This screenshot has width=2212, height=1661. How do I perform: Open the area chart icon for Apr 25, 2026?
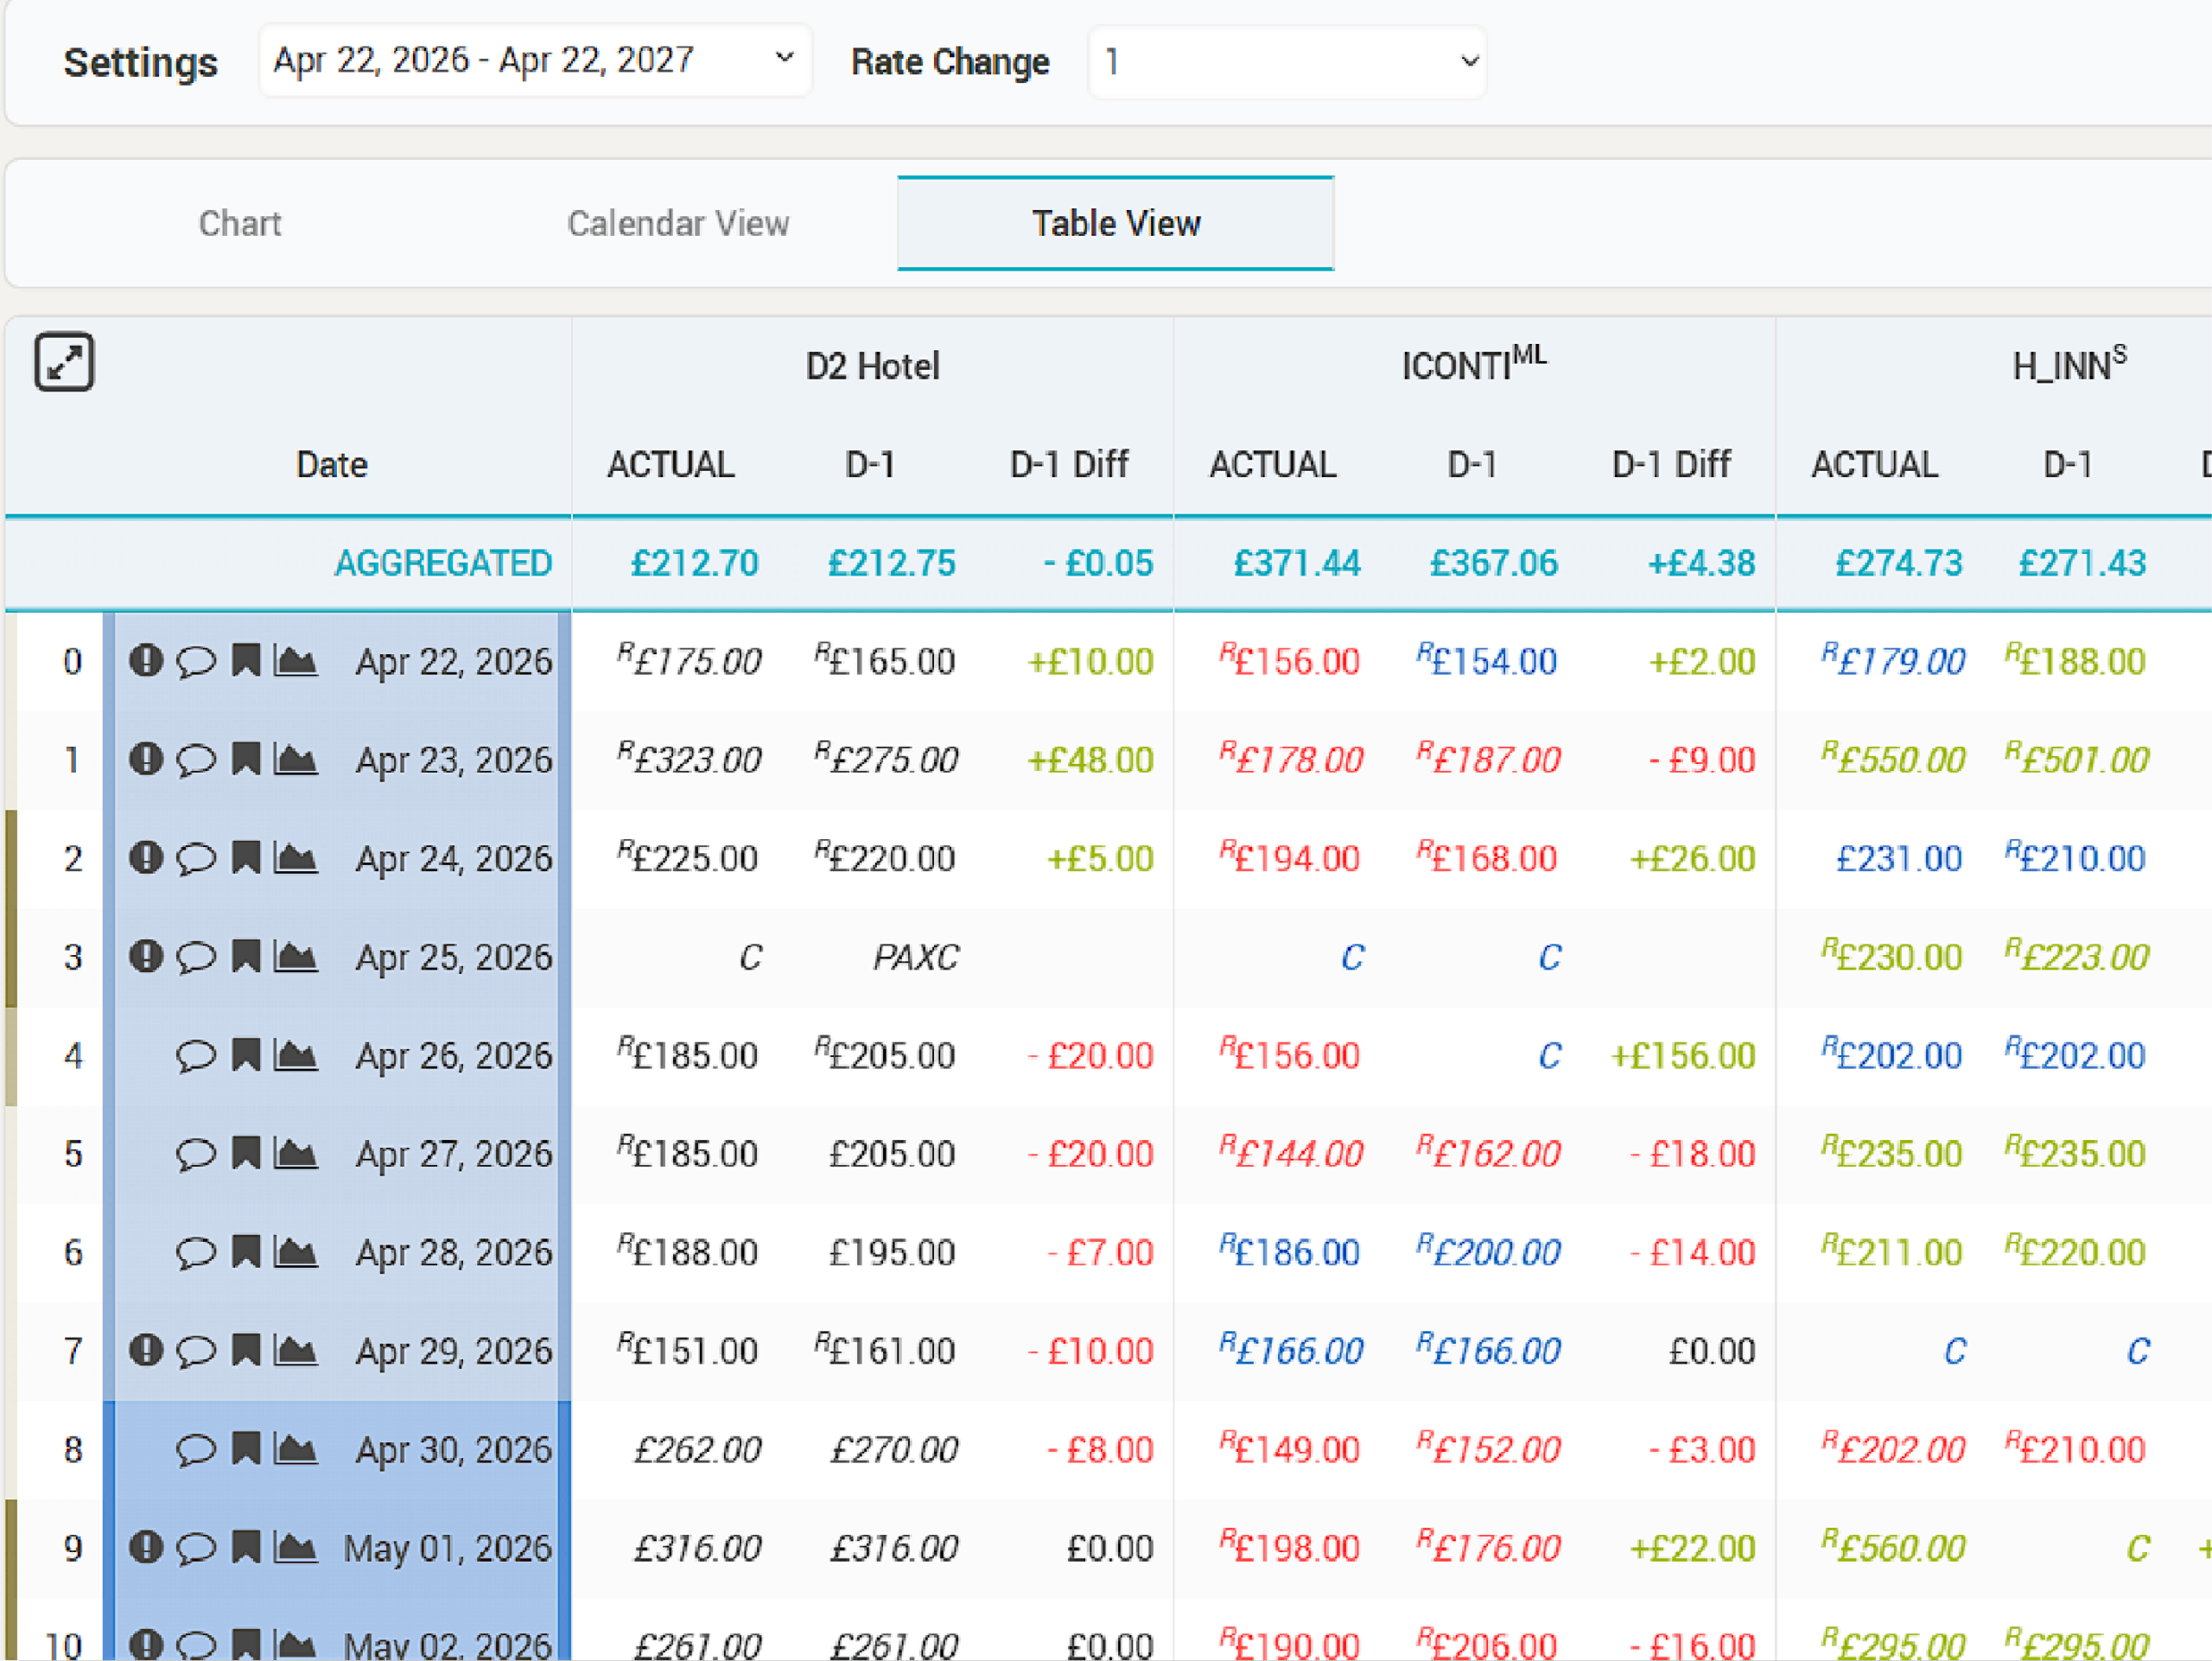tap(296, 957)
